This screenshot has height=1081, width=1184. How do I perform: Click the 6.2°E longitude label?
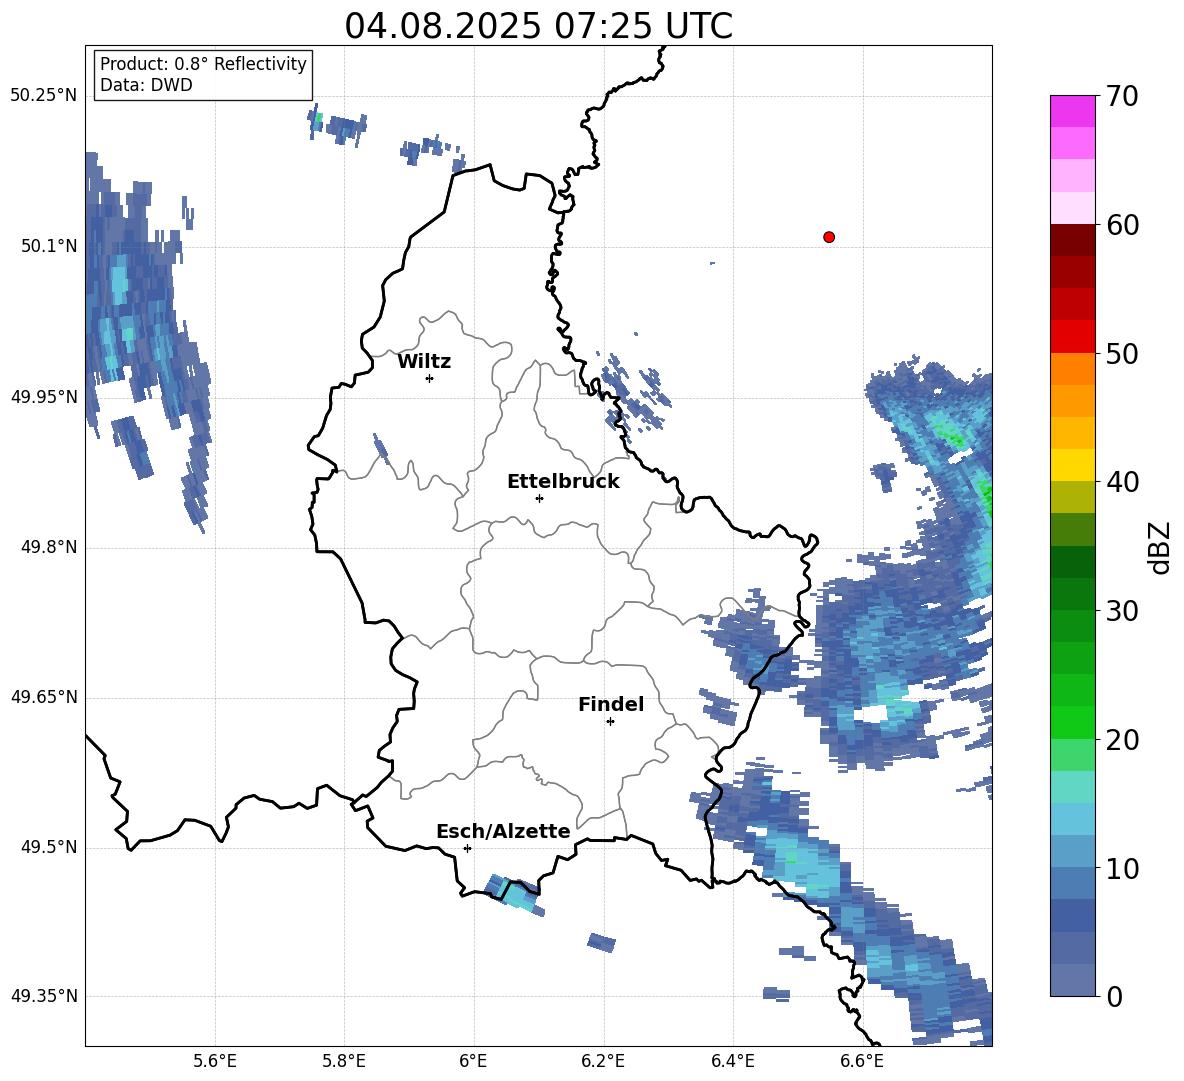[x=603, y=1061]
